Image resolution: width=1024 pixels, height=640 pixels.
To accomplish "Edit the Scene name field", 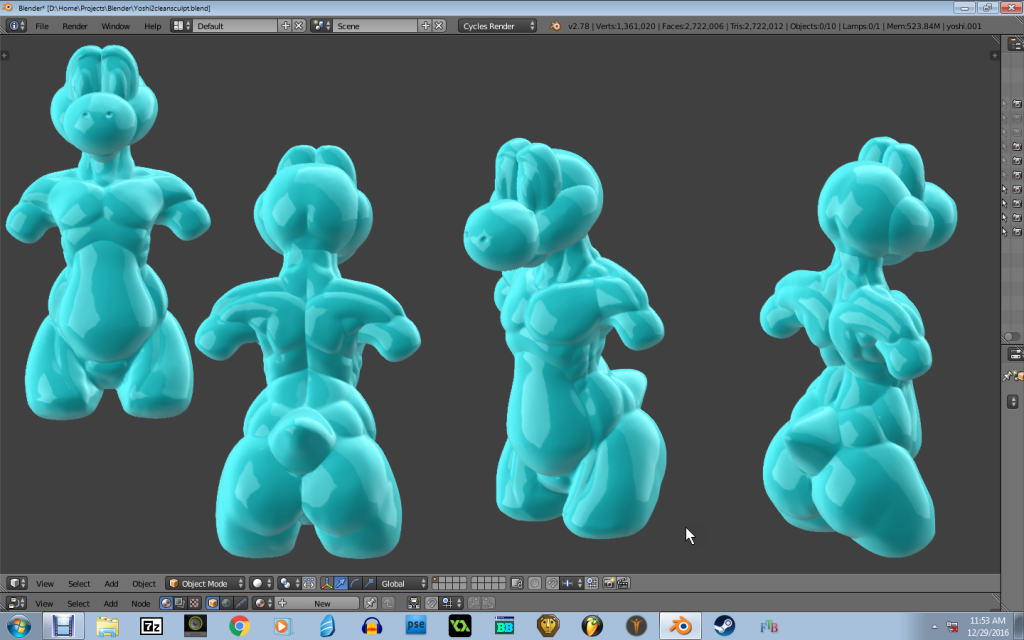I will tap(376, 25).
